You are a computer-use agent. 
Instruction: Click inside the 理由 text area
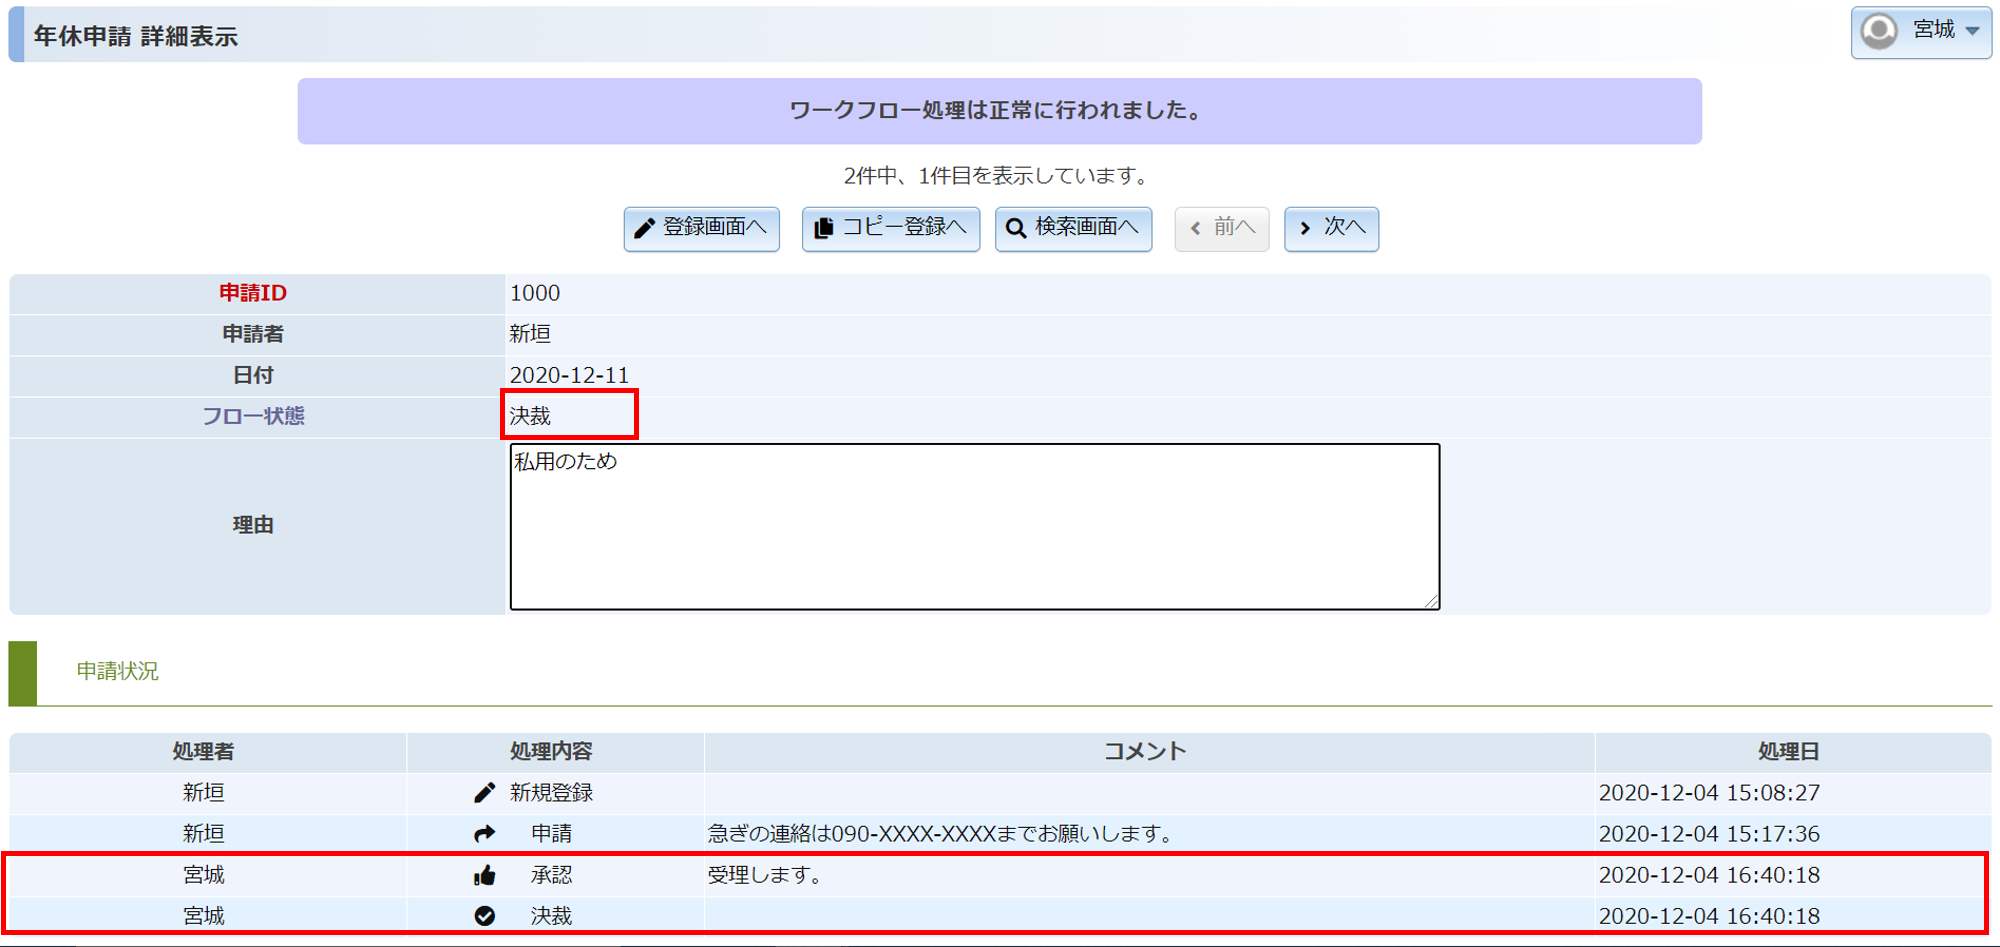975,527
